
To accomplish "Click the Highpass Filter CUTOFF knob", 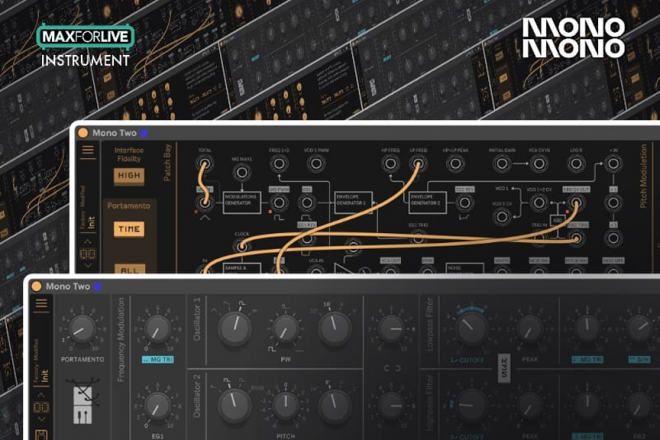I will [x=471, y=406].
